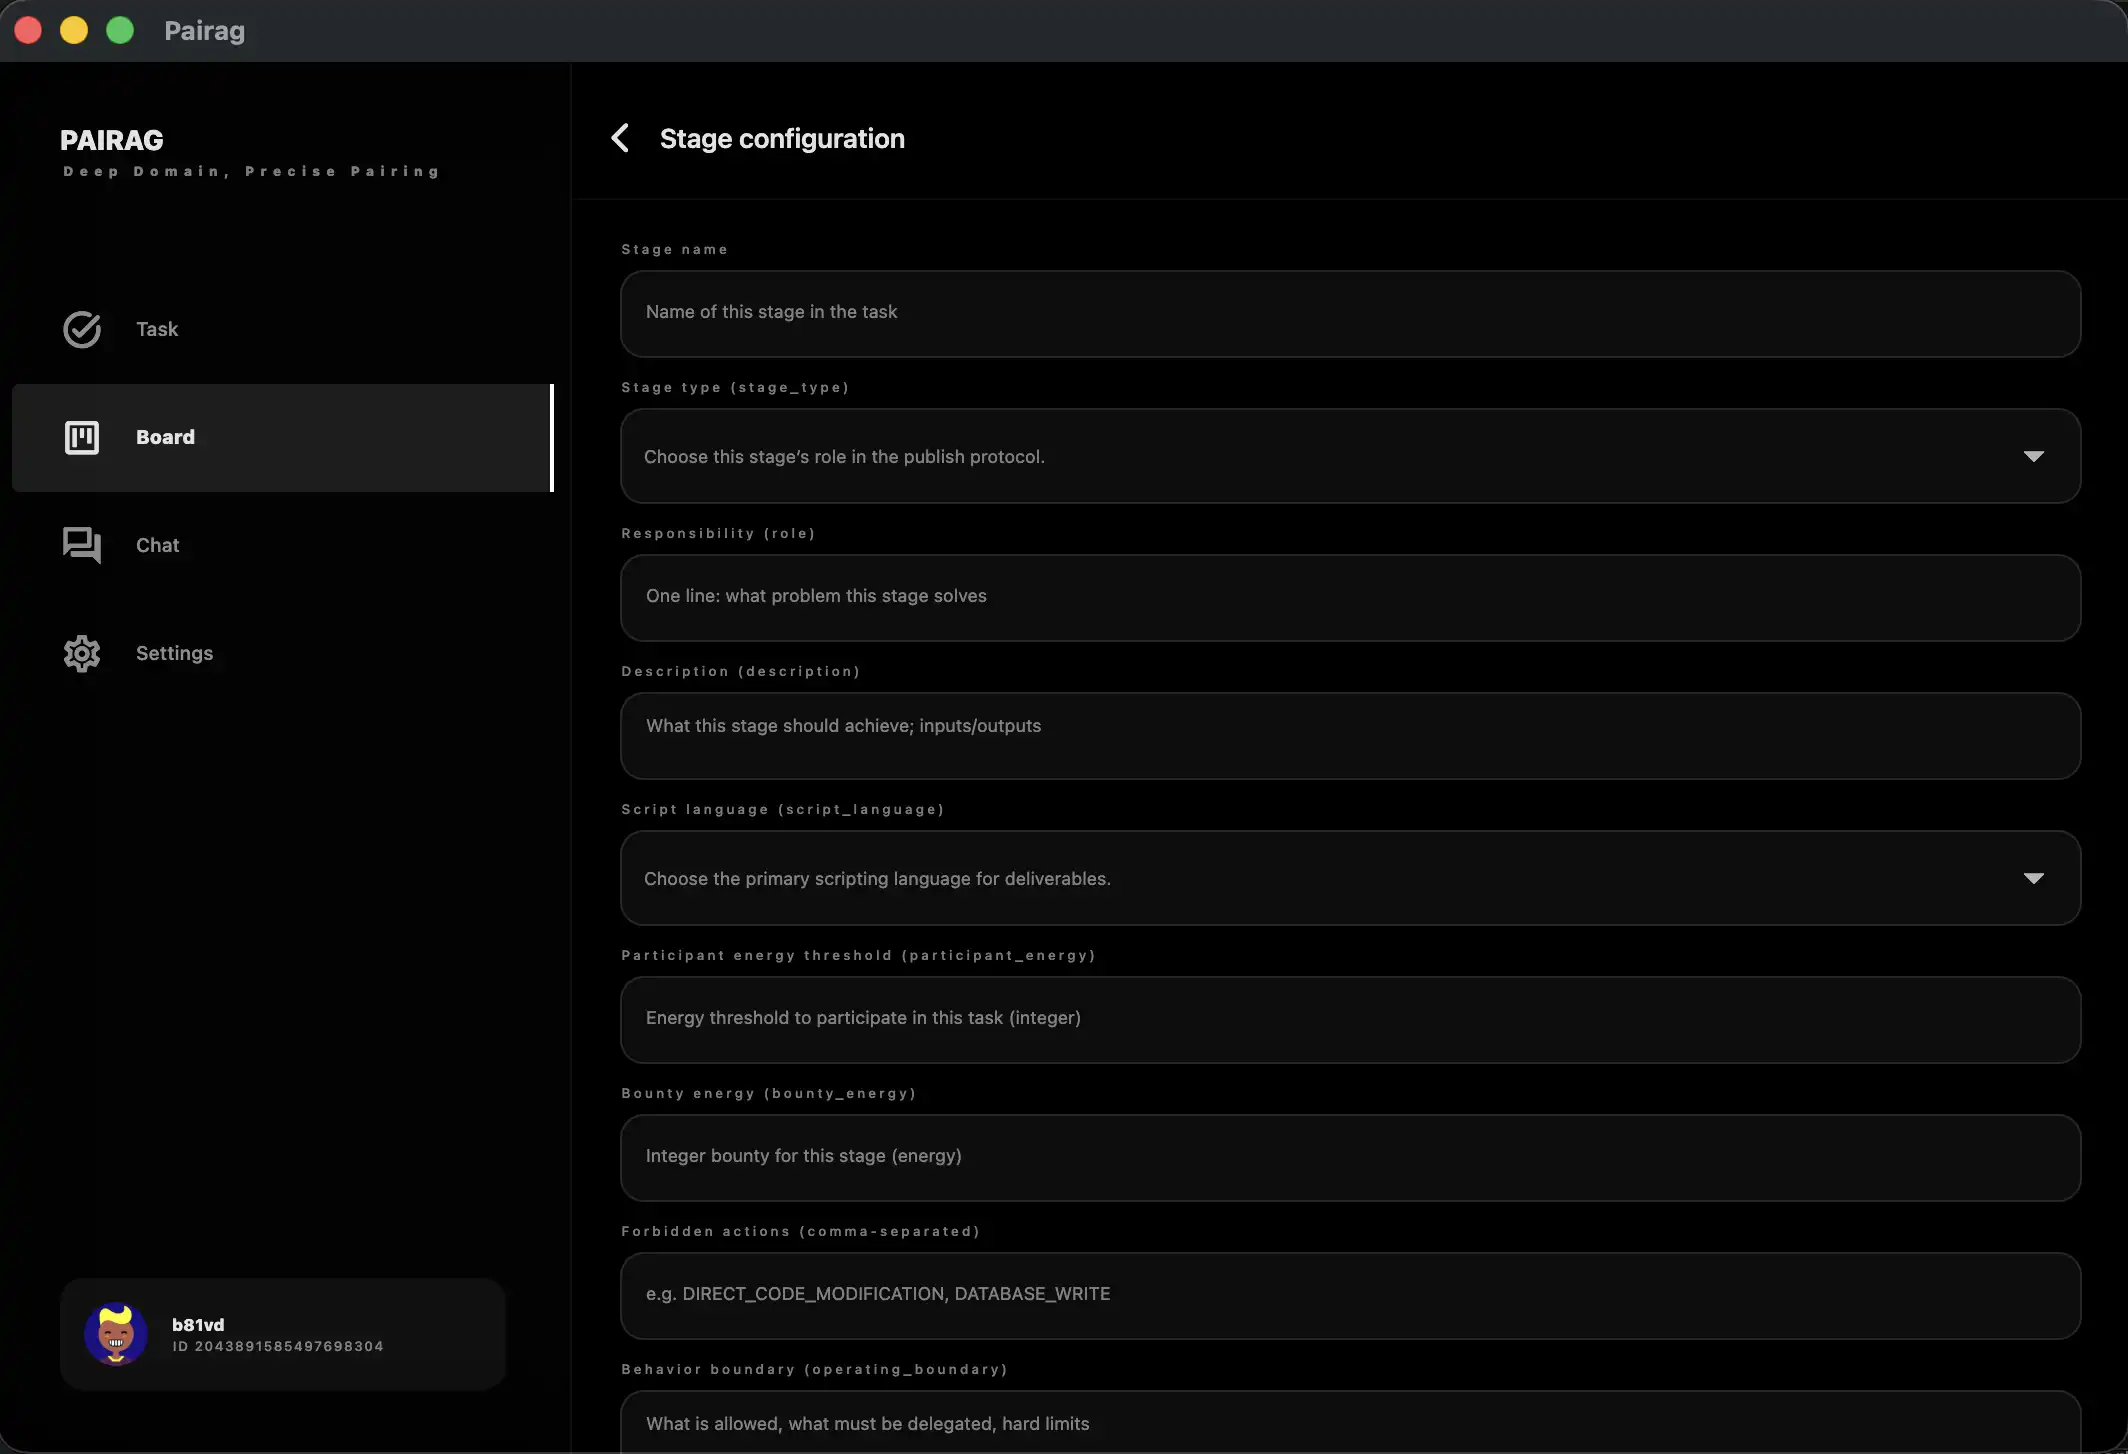Image resolution: width=2128 pixels, height=1454 pixels.
Task: Focus the Forbidden actions input field
Action: 1350,1295
